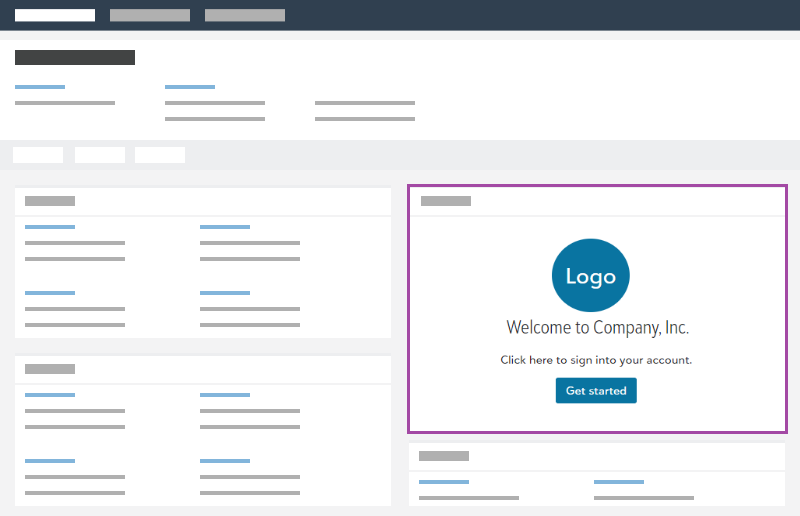The width and height of the screenshot is (800, 516).
Task: Open the first blue link in bottom-right card
Action: click(444, 482)
